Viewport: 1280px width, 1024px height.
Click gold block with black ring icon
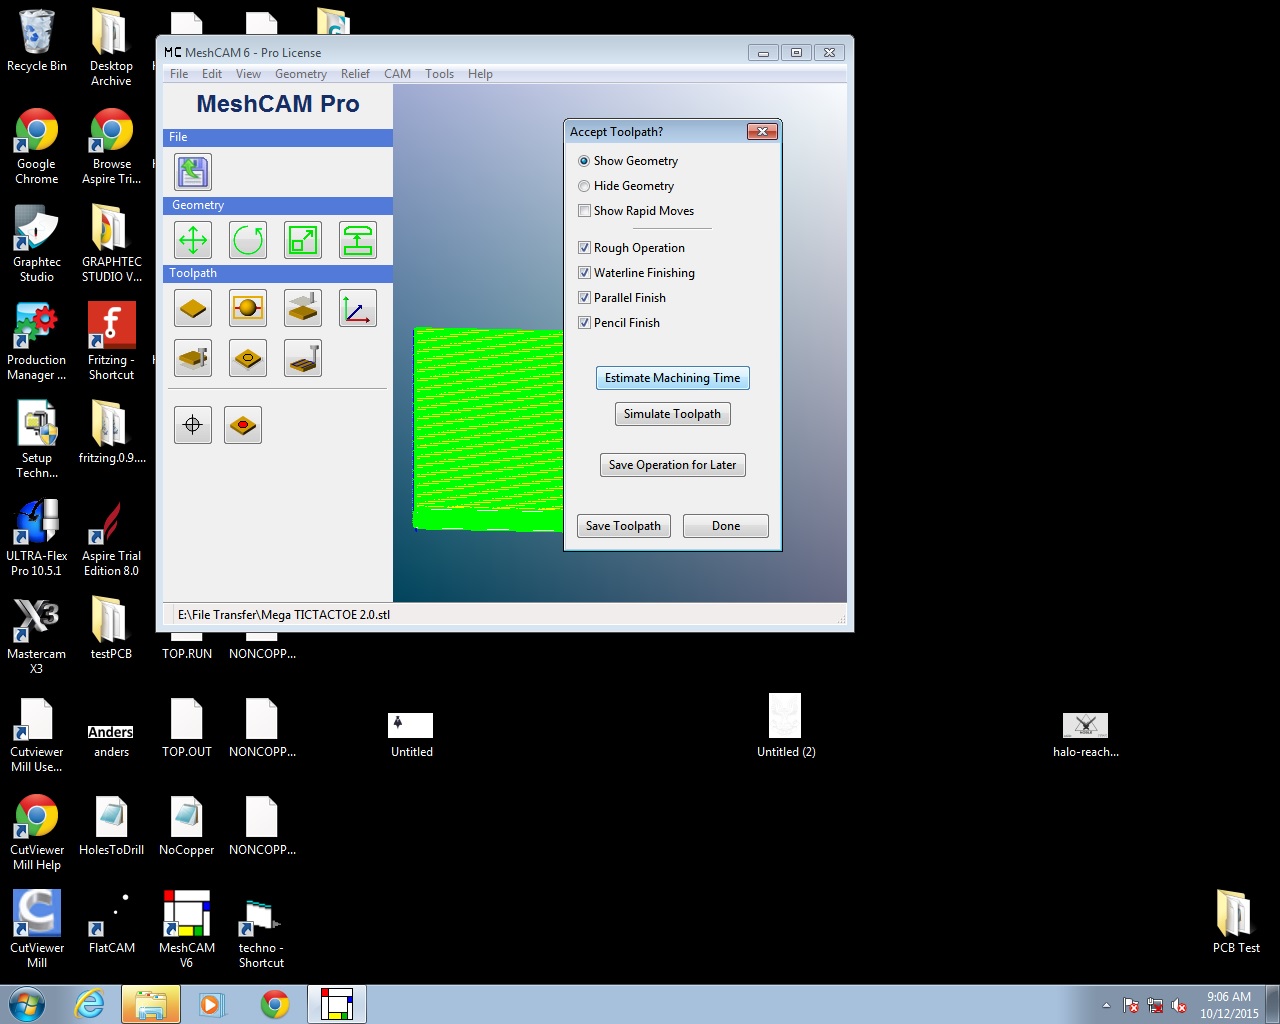[x=248, y=358]
